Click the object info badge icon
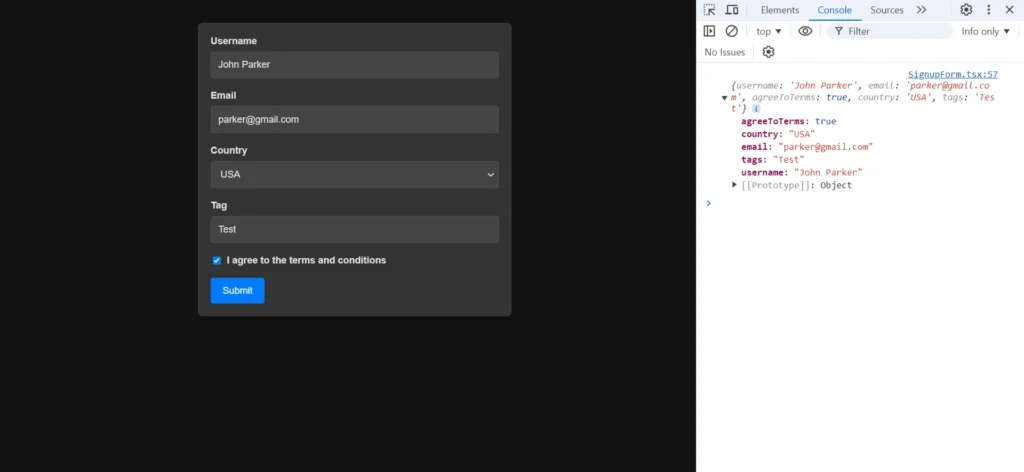This screenshot has width=1024, height=472. pos(756,108)
